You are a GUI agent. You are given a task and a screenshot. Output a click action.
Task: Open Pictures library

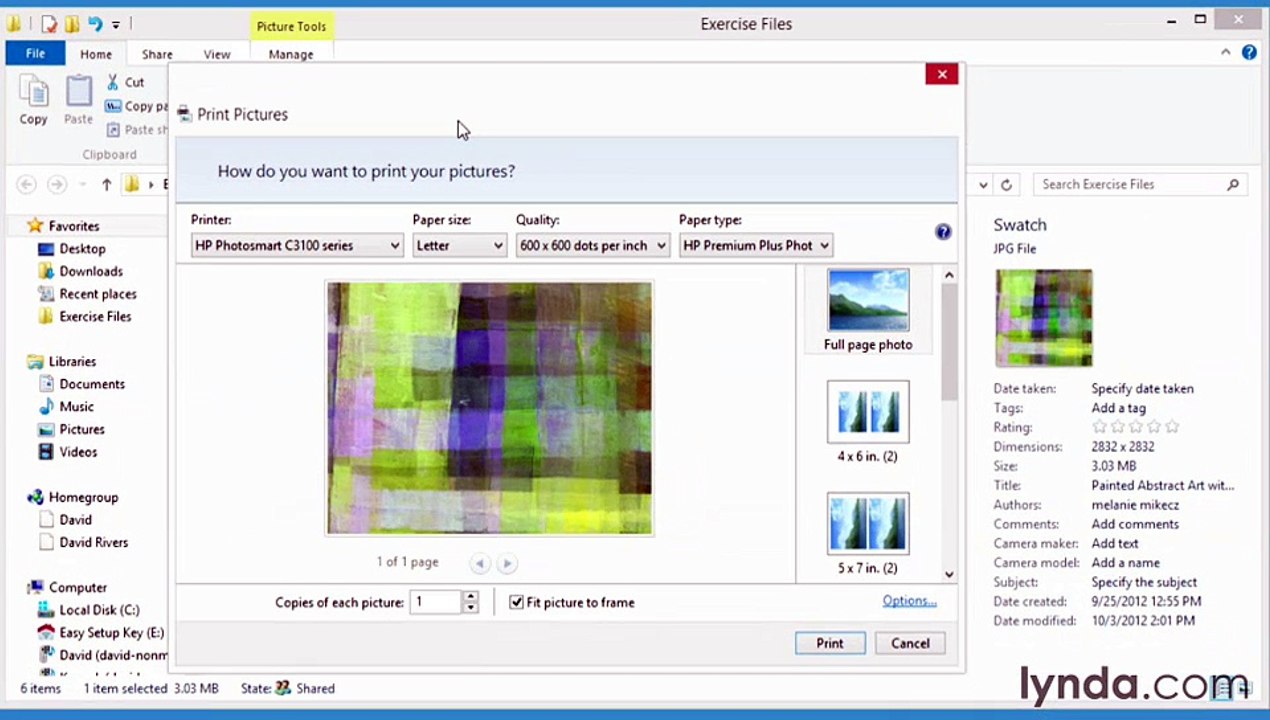(82, 429)
